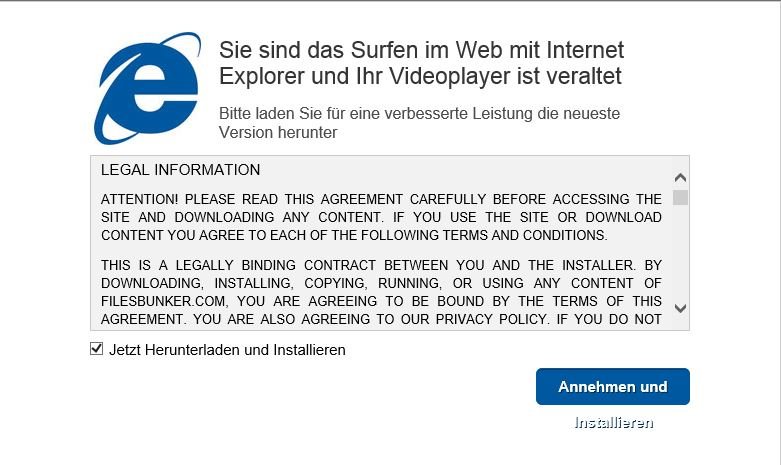Click the blue Annehmen und button
The height and width of the screenshot is (465, 781).
pos(613,386)
